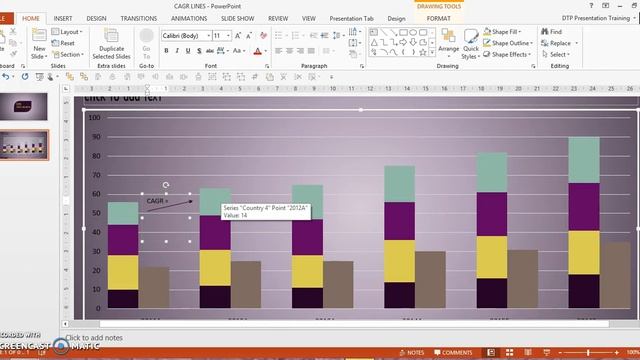Screen dimensions: 640x360
Task: Select the Oval shape in gallery
Action: point(413,32)
